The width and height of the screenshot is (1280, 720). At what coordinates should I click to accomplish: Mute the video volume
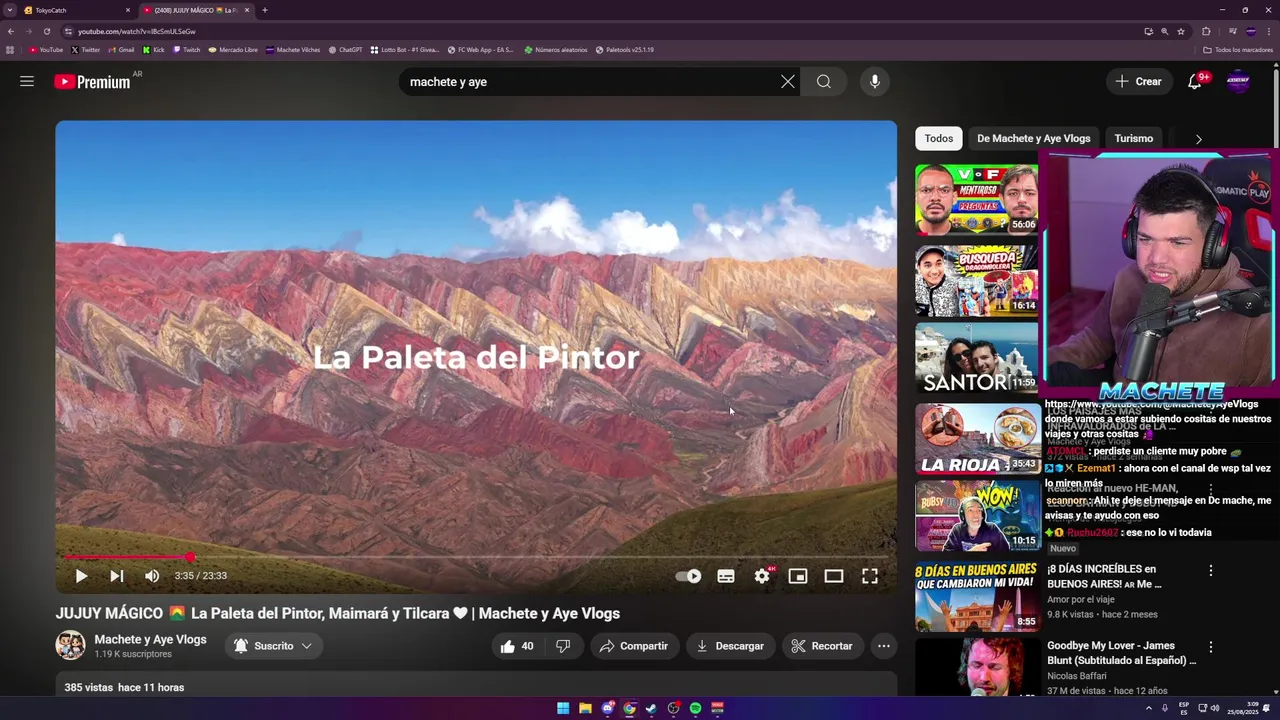[152, 576]
